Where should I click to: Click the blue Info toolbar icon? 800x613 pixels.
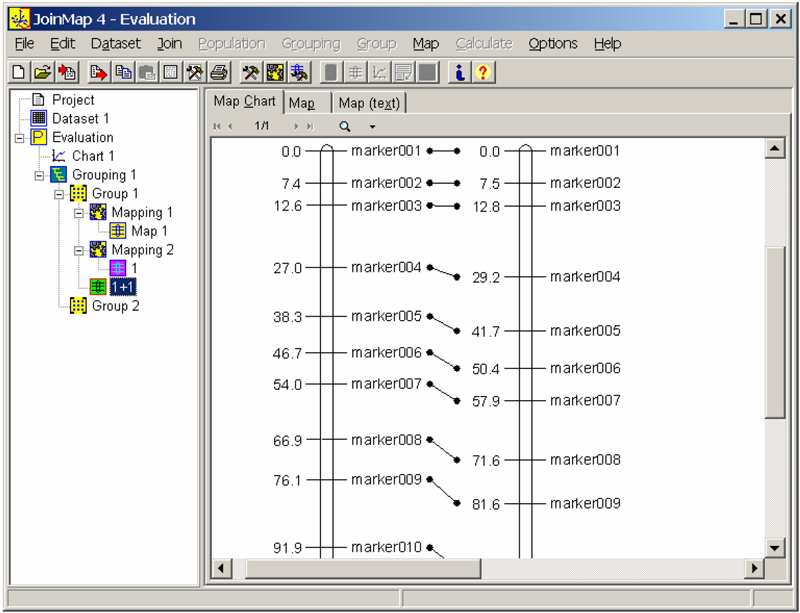459,72
